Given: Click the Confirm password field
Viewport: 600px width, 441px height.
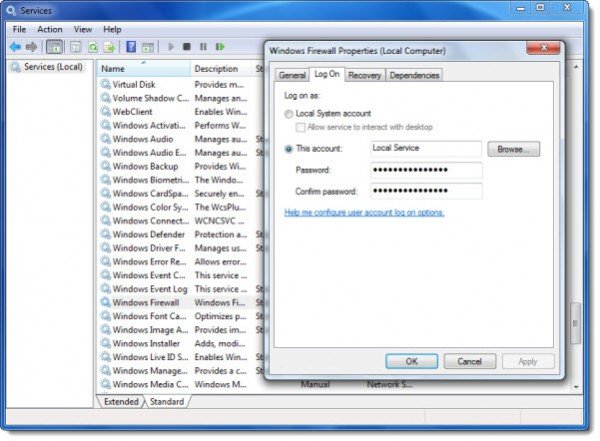Looking at the screenshot, I should 426,191.
